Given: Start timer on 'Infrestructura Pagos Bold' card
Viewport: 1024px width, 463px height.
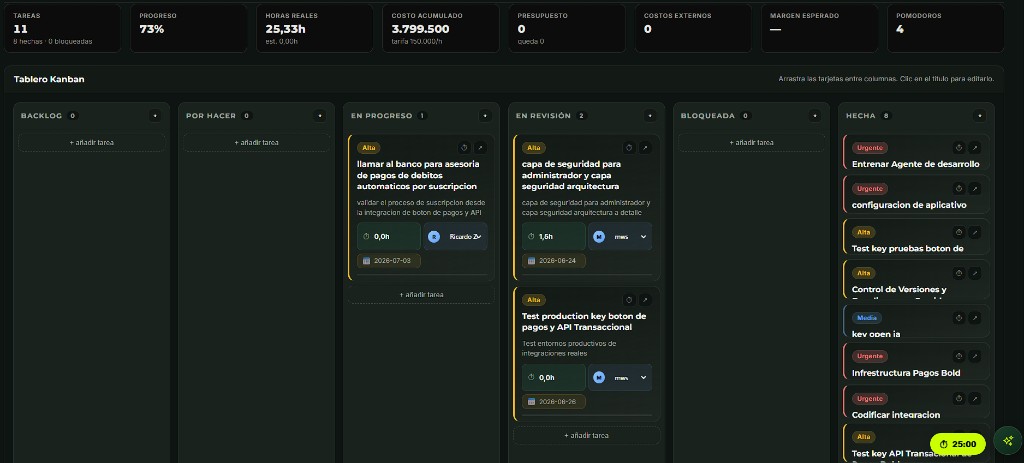Looking at the screenshot, I should (x=959, y=356).
